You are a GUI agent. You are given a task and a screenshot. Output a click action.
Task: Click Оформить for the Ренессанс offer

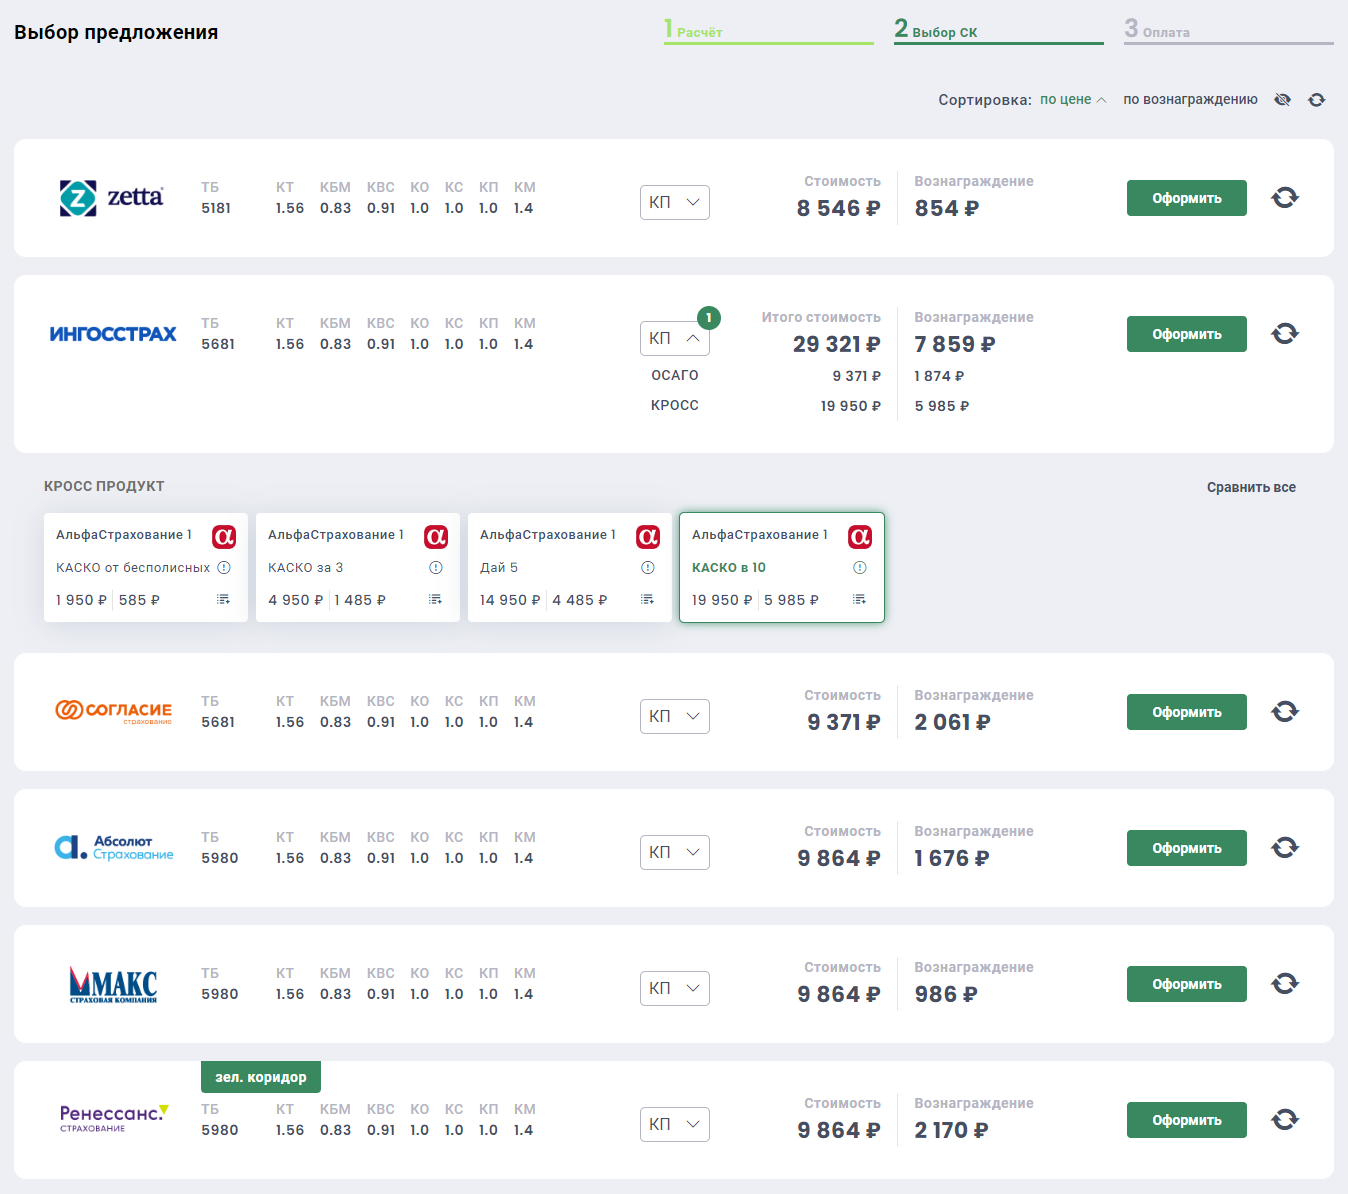(1186, 1120)
